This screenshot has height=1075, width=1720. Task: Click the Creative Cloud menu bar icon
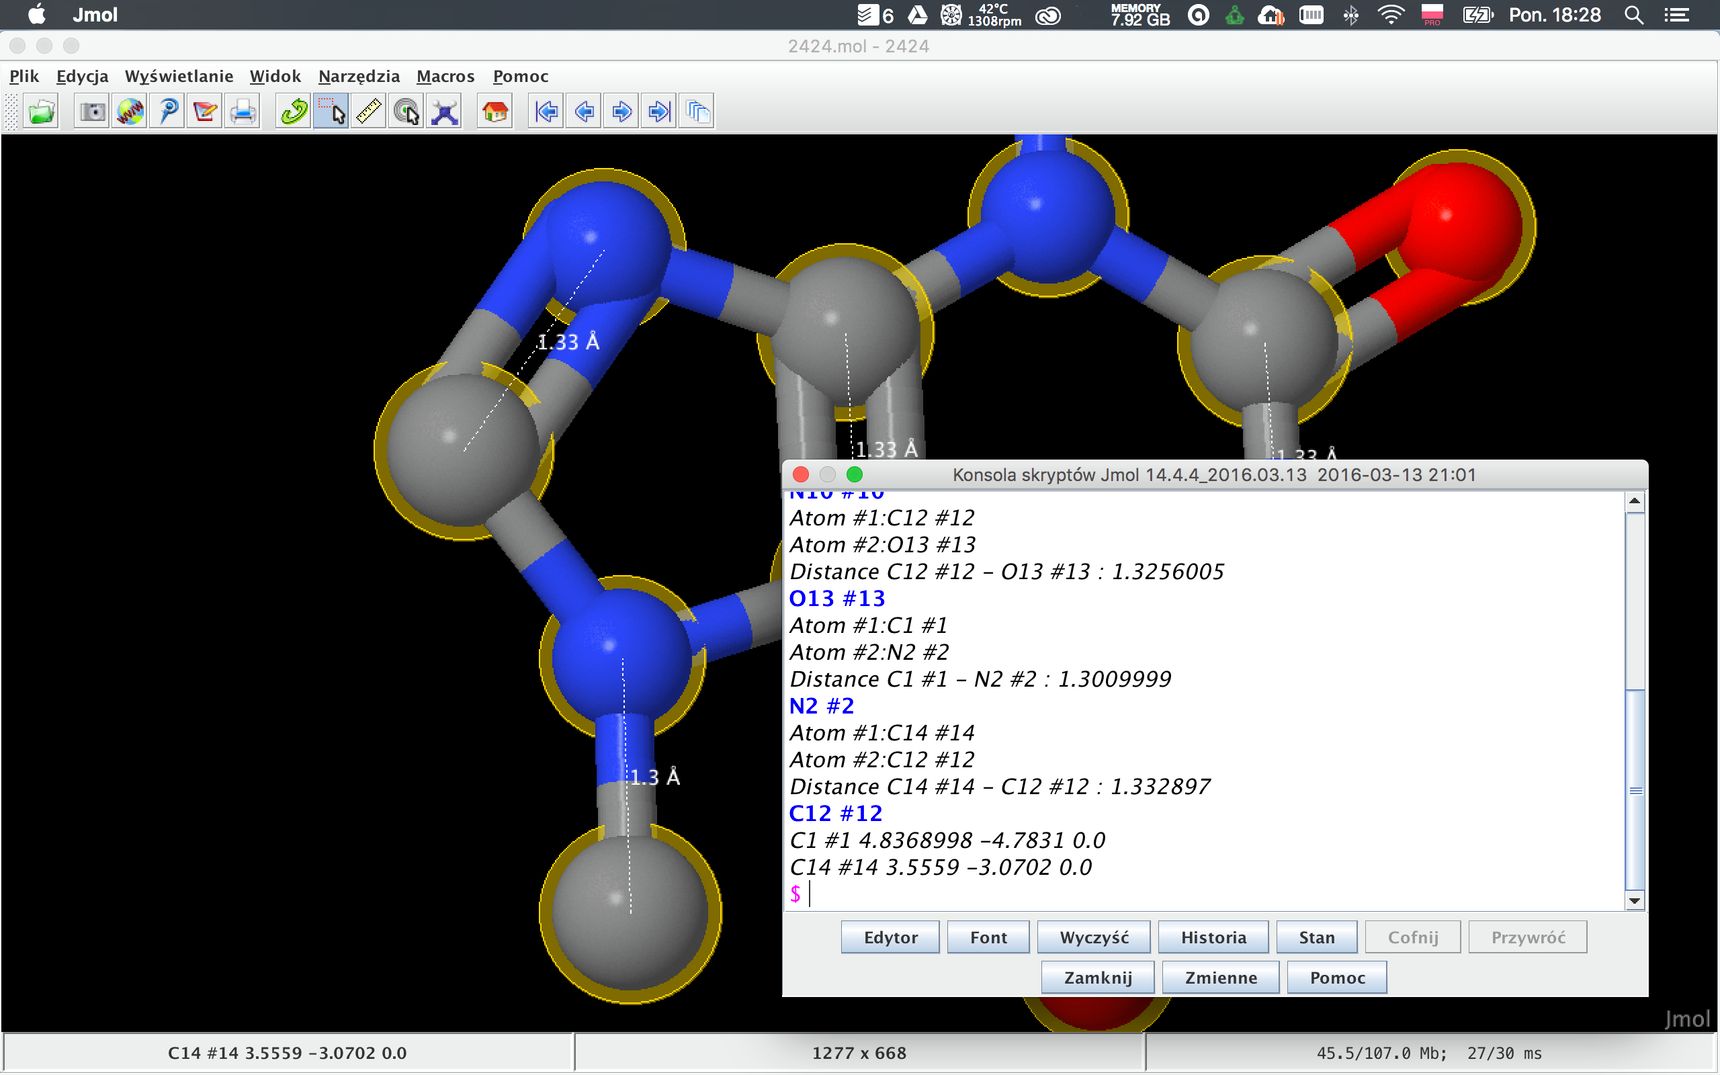pos(1048,15)
